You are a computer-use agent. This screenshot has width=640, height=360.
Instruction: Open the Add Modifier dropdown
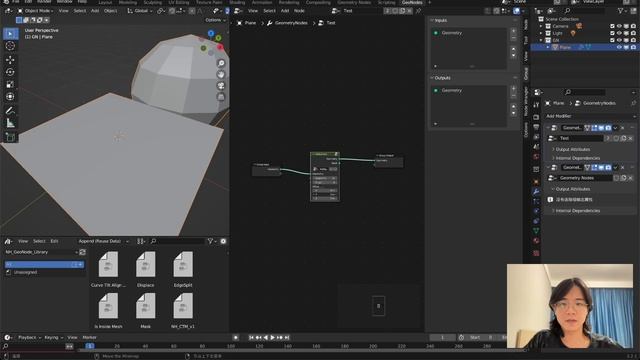pyautogui.click(x=590, y=116)
